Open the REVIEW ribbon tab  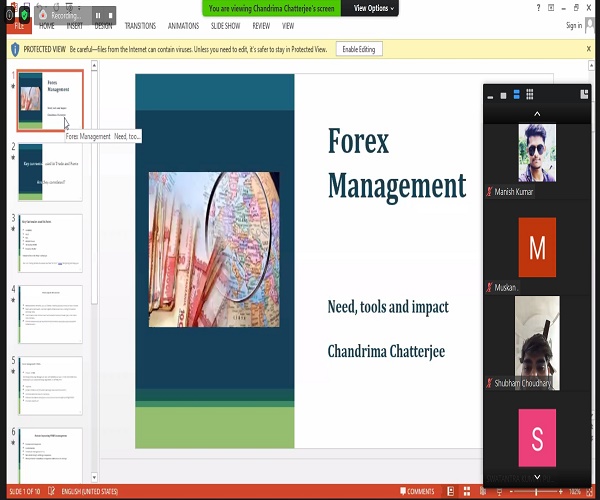pyautogui.click(x=261, y=26)
